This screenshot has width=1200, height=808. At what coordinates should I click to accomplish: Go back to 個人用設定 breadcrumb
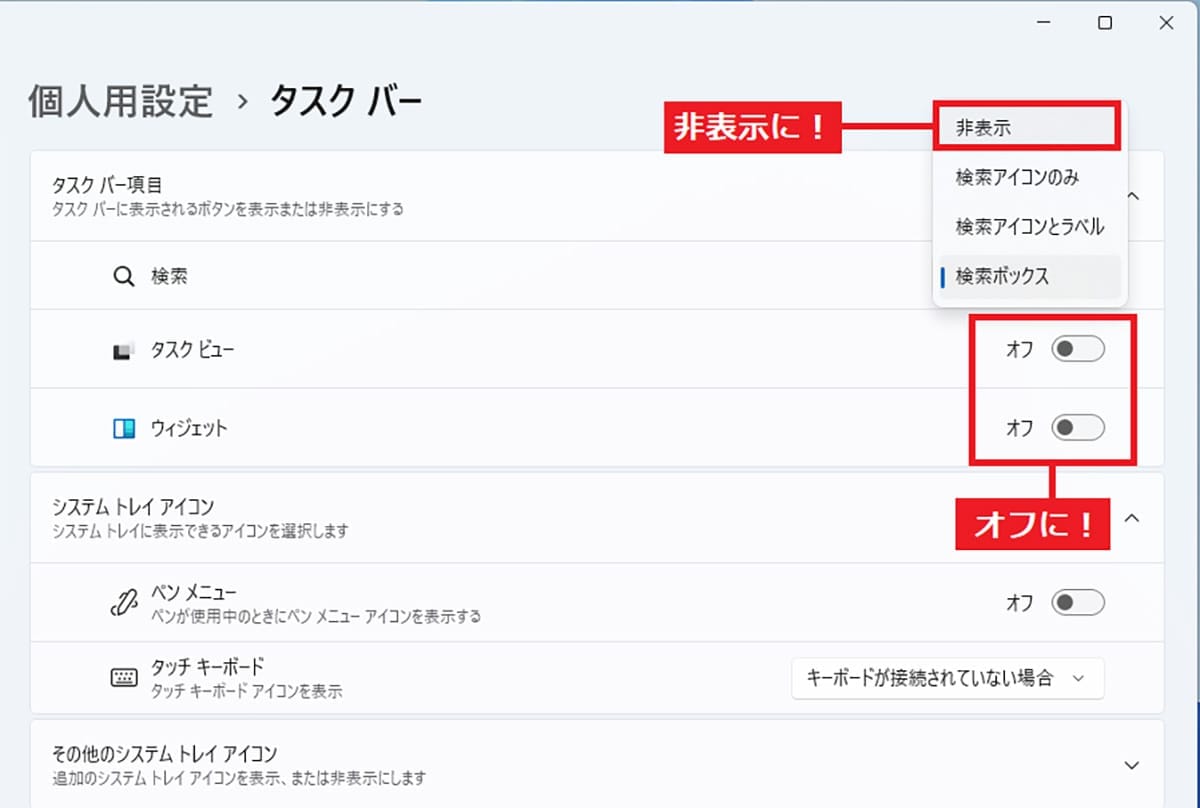coord(121,101)
